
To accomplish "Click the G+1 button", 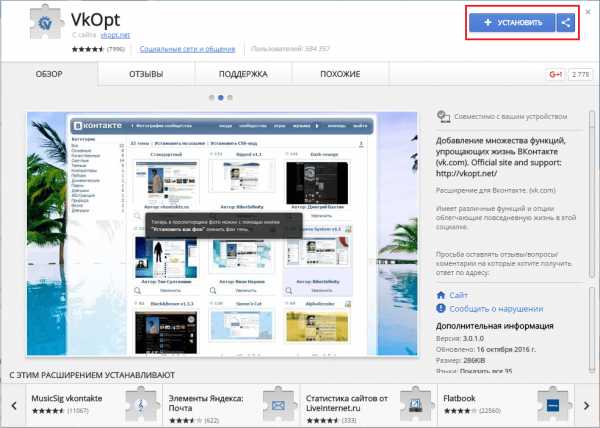I will (555, 74).
